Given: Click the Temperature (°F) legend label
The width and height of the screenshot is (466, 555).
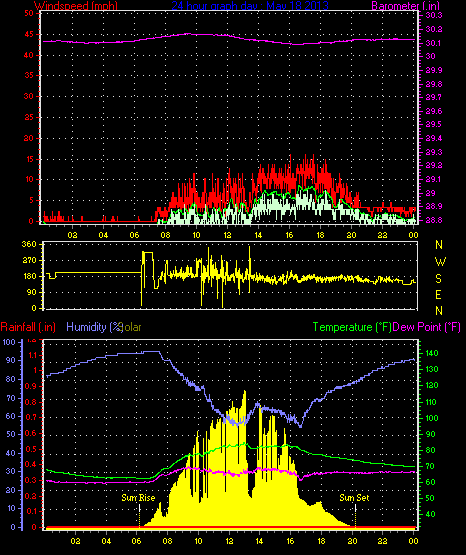Looking at the screenshot, I should 352,327.
